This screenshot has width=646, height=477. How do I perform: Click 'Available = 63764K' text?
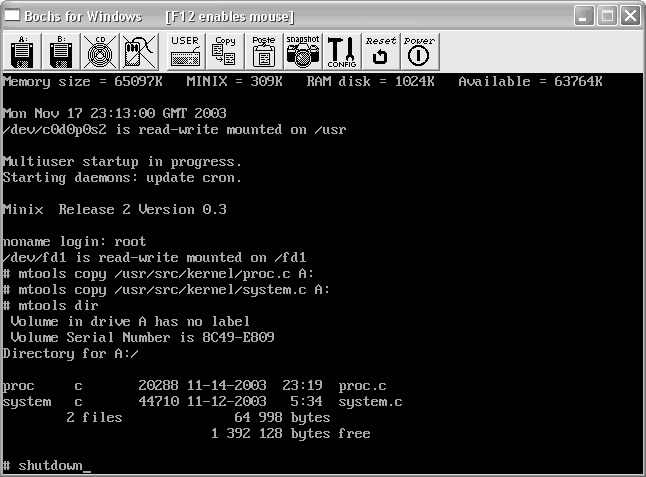(531, 82)
